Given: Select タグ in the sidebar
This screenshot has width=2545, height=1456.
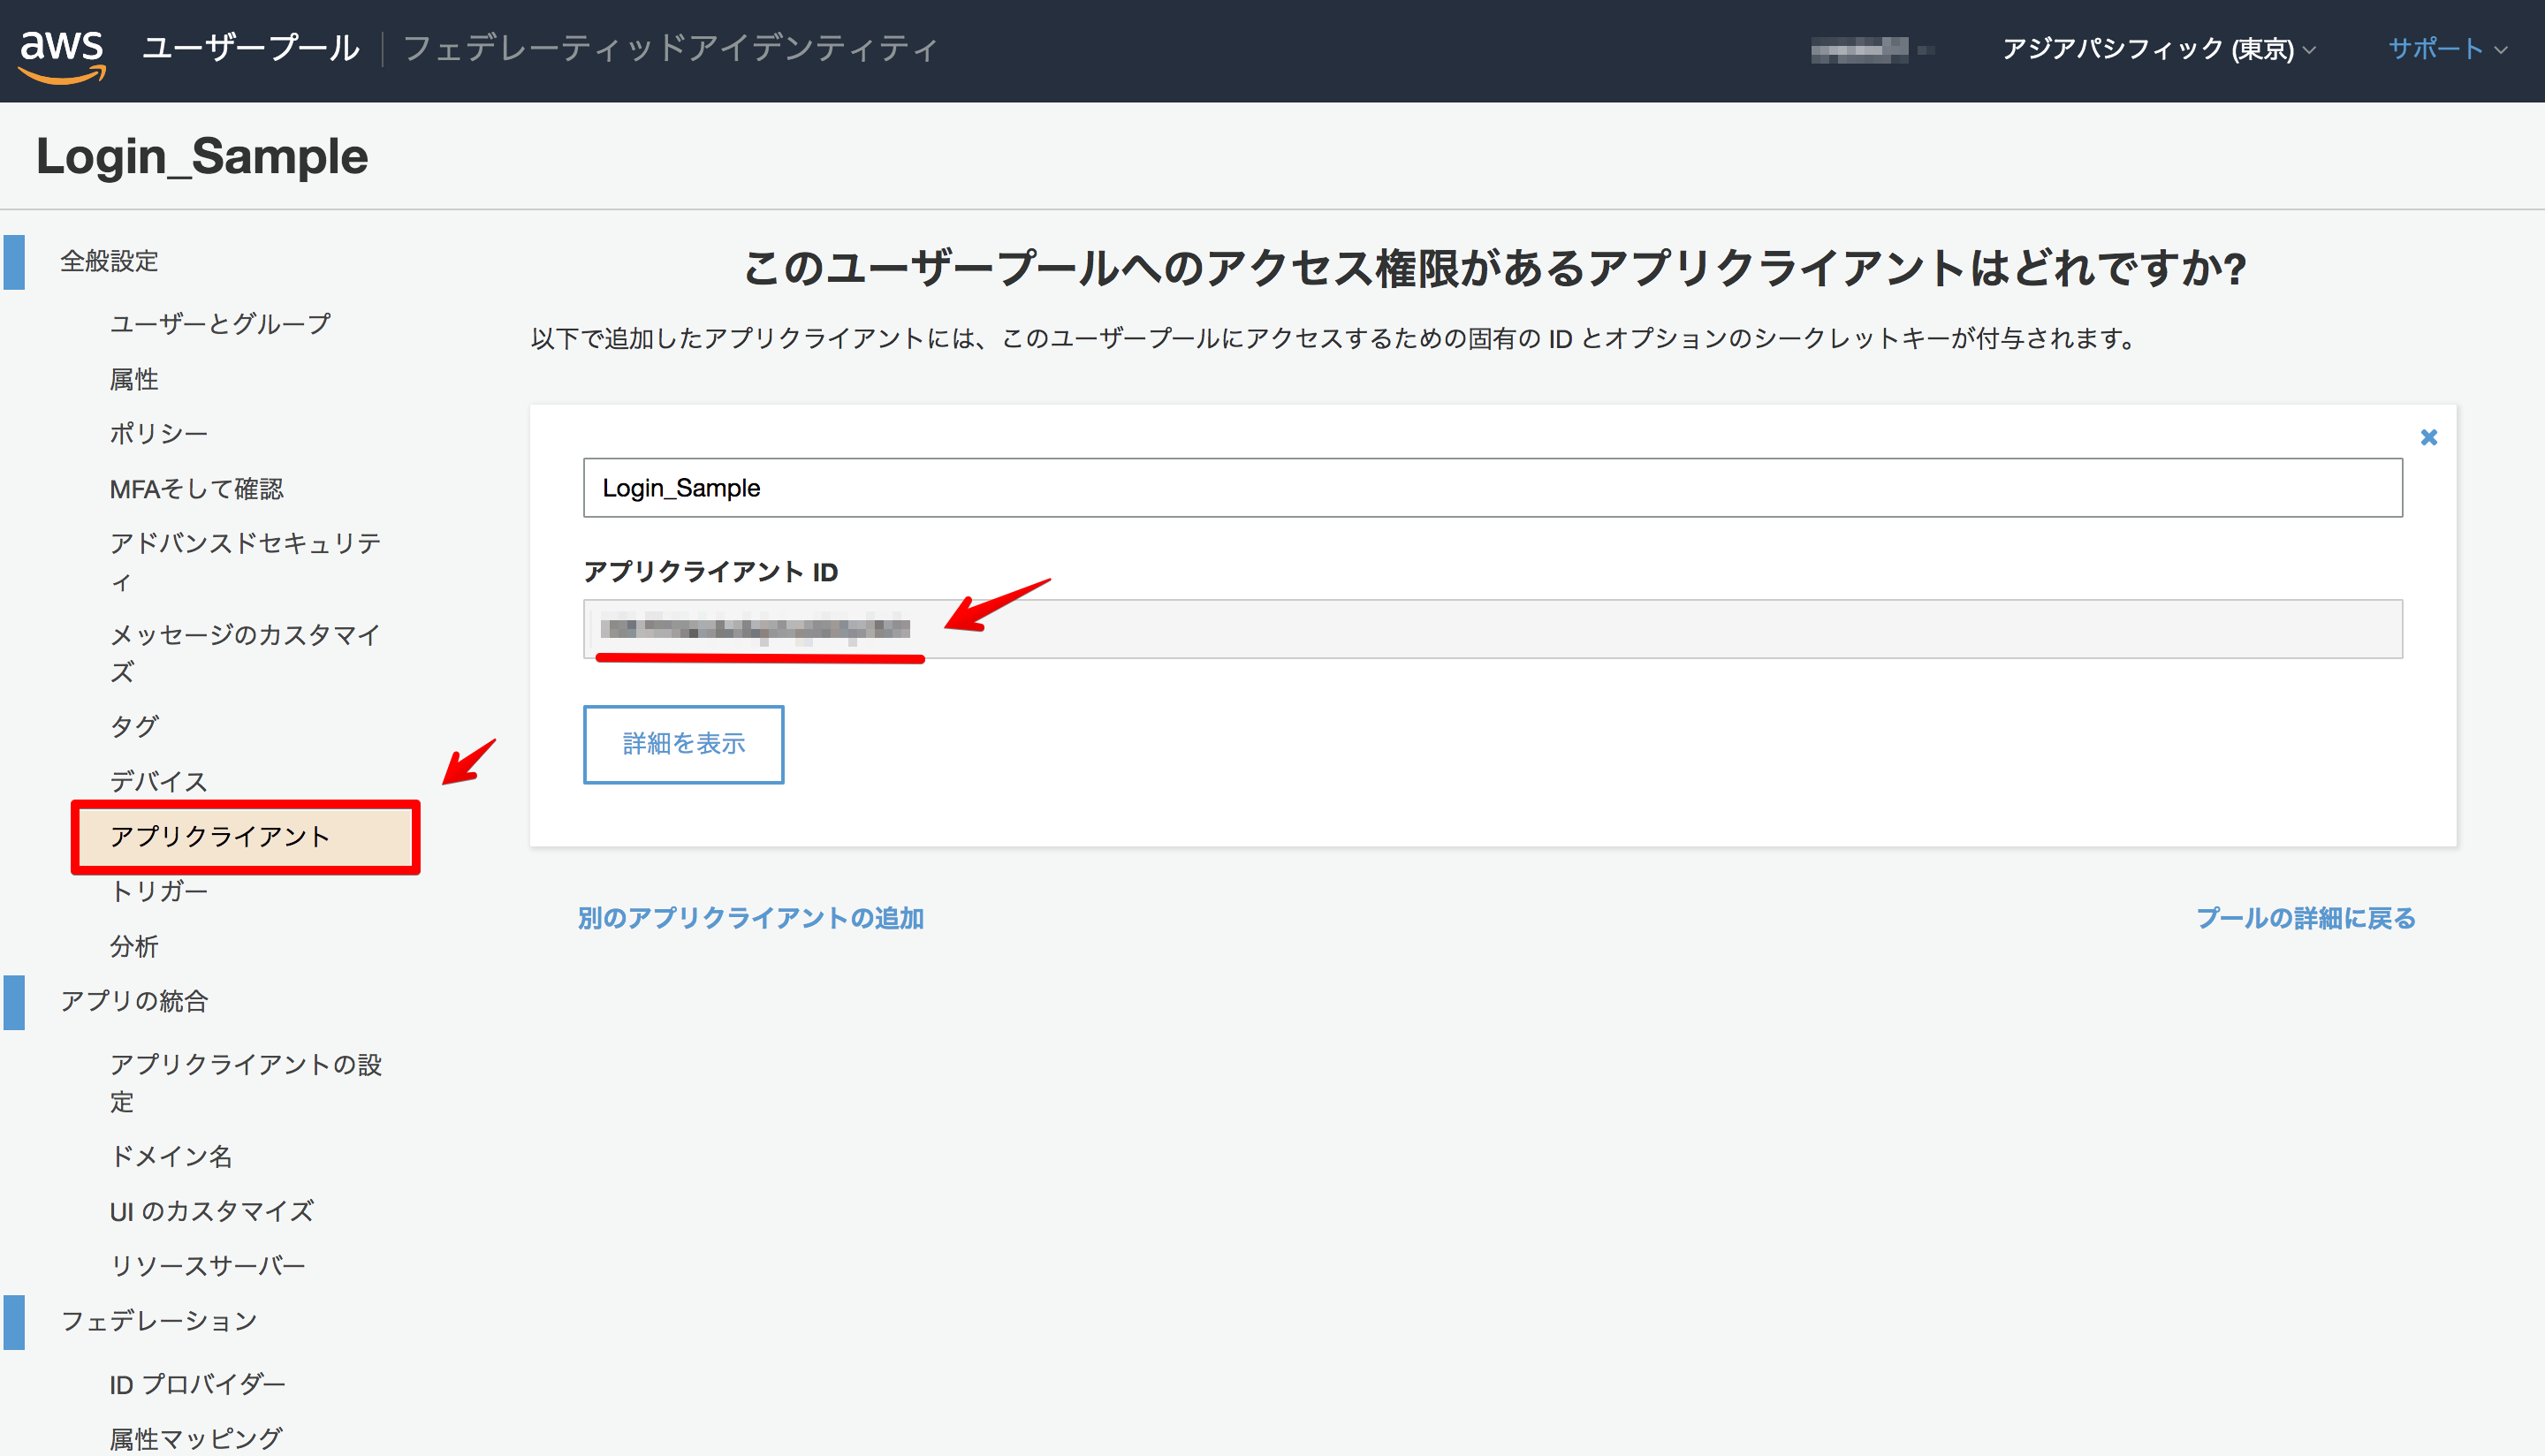Looking at the screenshot, I should 134,726.
